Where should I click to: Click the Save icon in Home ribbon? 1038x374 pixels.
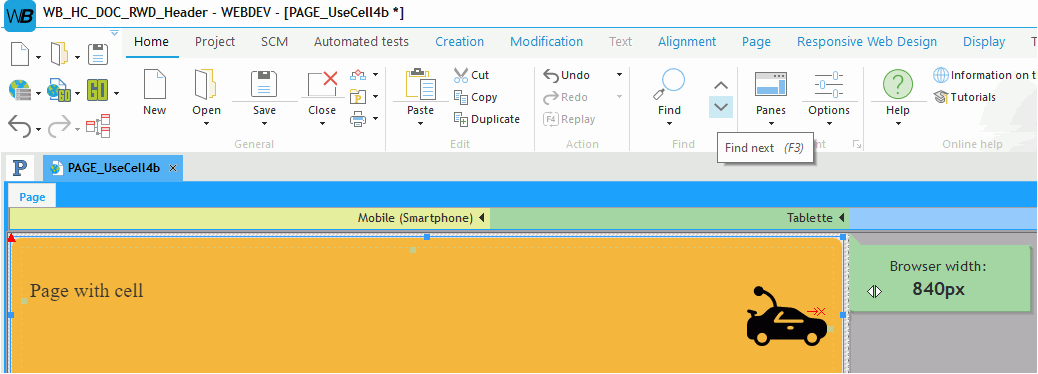(264, 84)
